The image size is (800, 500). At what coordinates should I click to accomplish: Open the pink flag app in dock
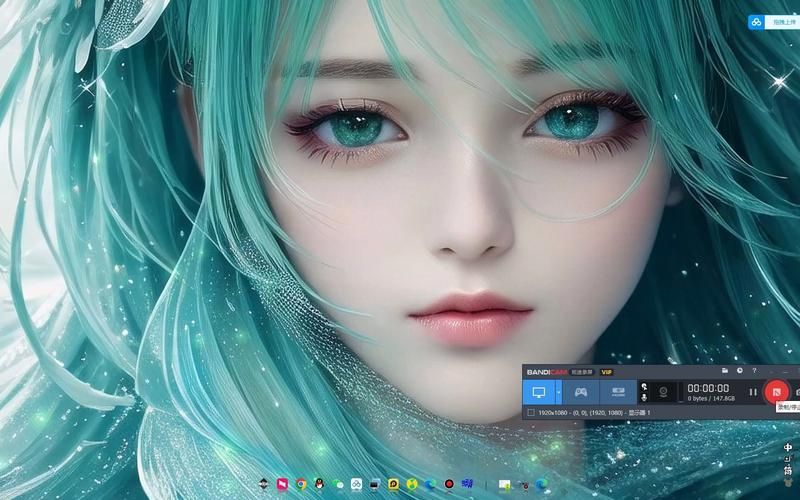pyautogui.click(x=282, y=484)
